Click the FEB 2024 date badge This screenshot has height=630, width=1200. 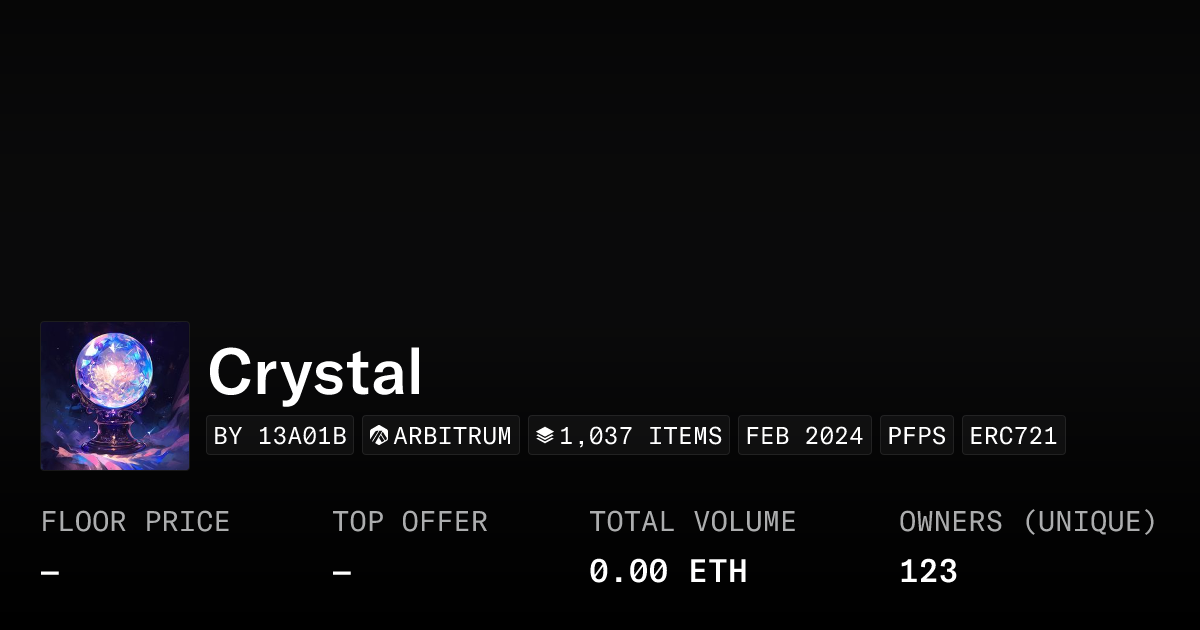(x=805, y=436)
